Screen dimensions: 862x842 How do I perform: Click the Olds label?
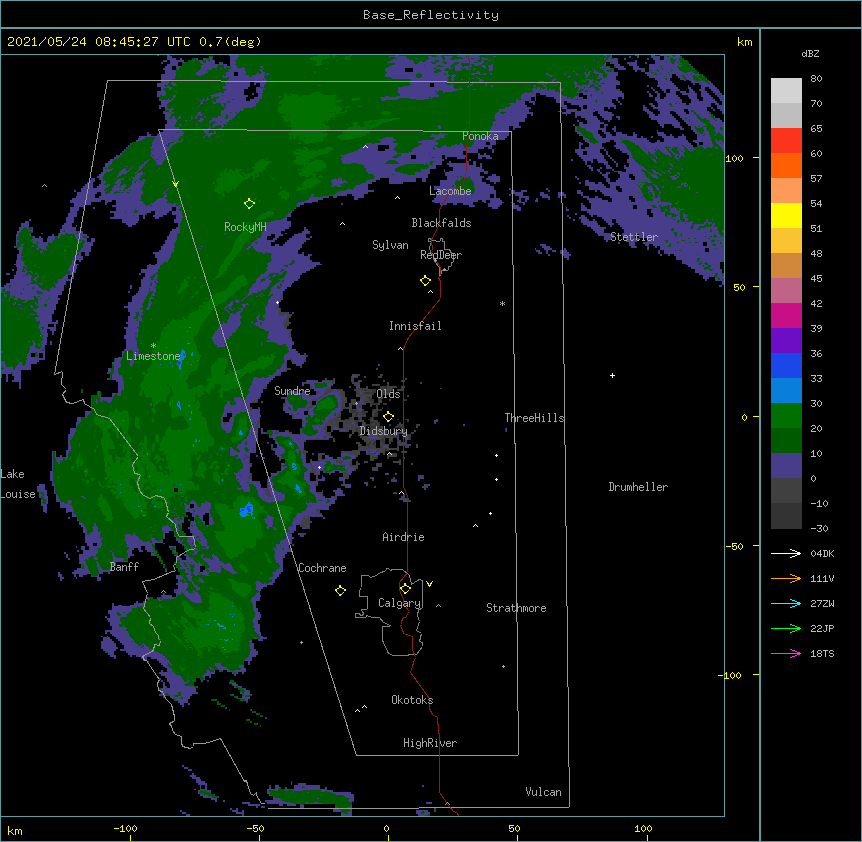coord(388,394)
